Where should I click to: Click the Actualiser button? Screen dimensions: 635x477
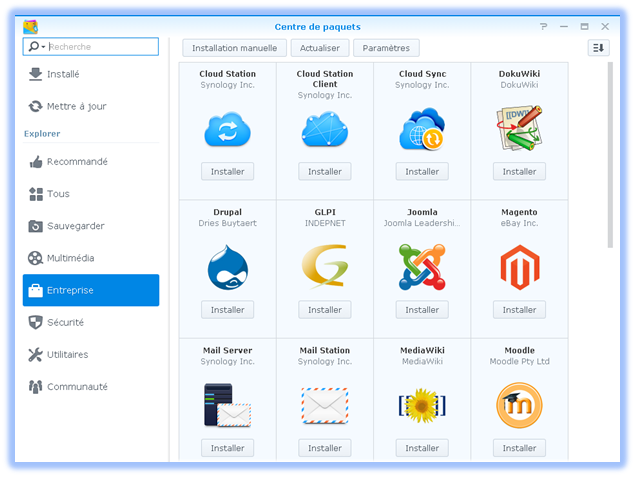(x=320, y=48)
